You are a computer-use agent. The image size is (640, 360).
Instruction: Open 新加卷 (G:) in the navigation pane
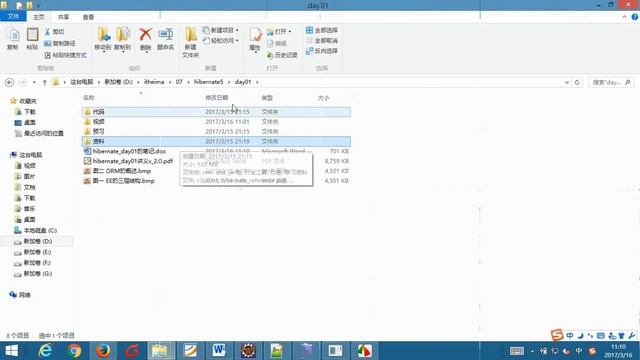click(x=33, y=274)
